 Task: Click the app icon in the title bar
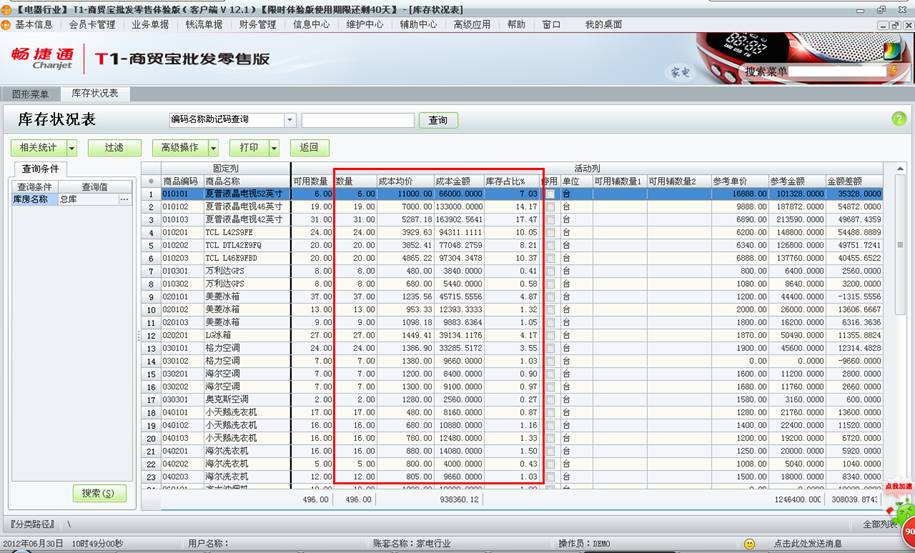pyautogui.click(x=7, y=8)
